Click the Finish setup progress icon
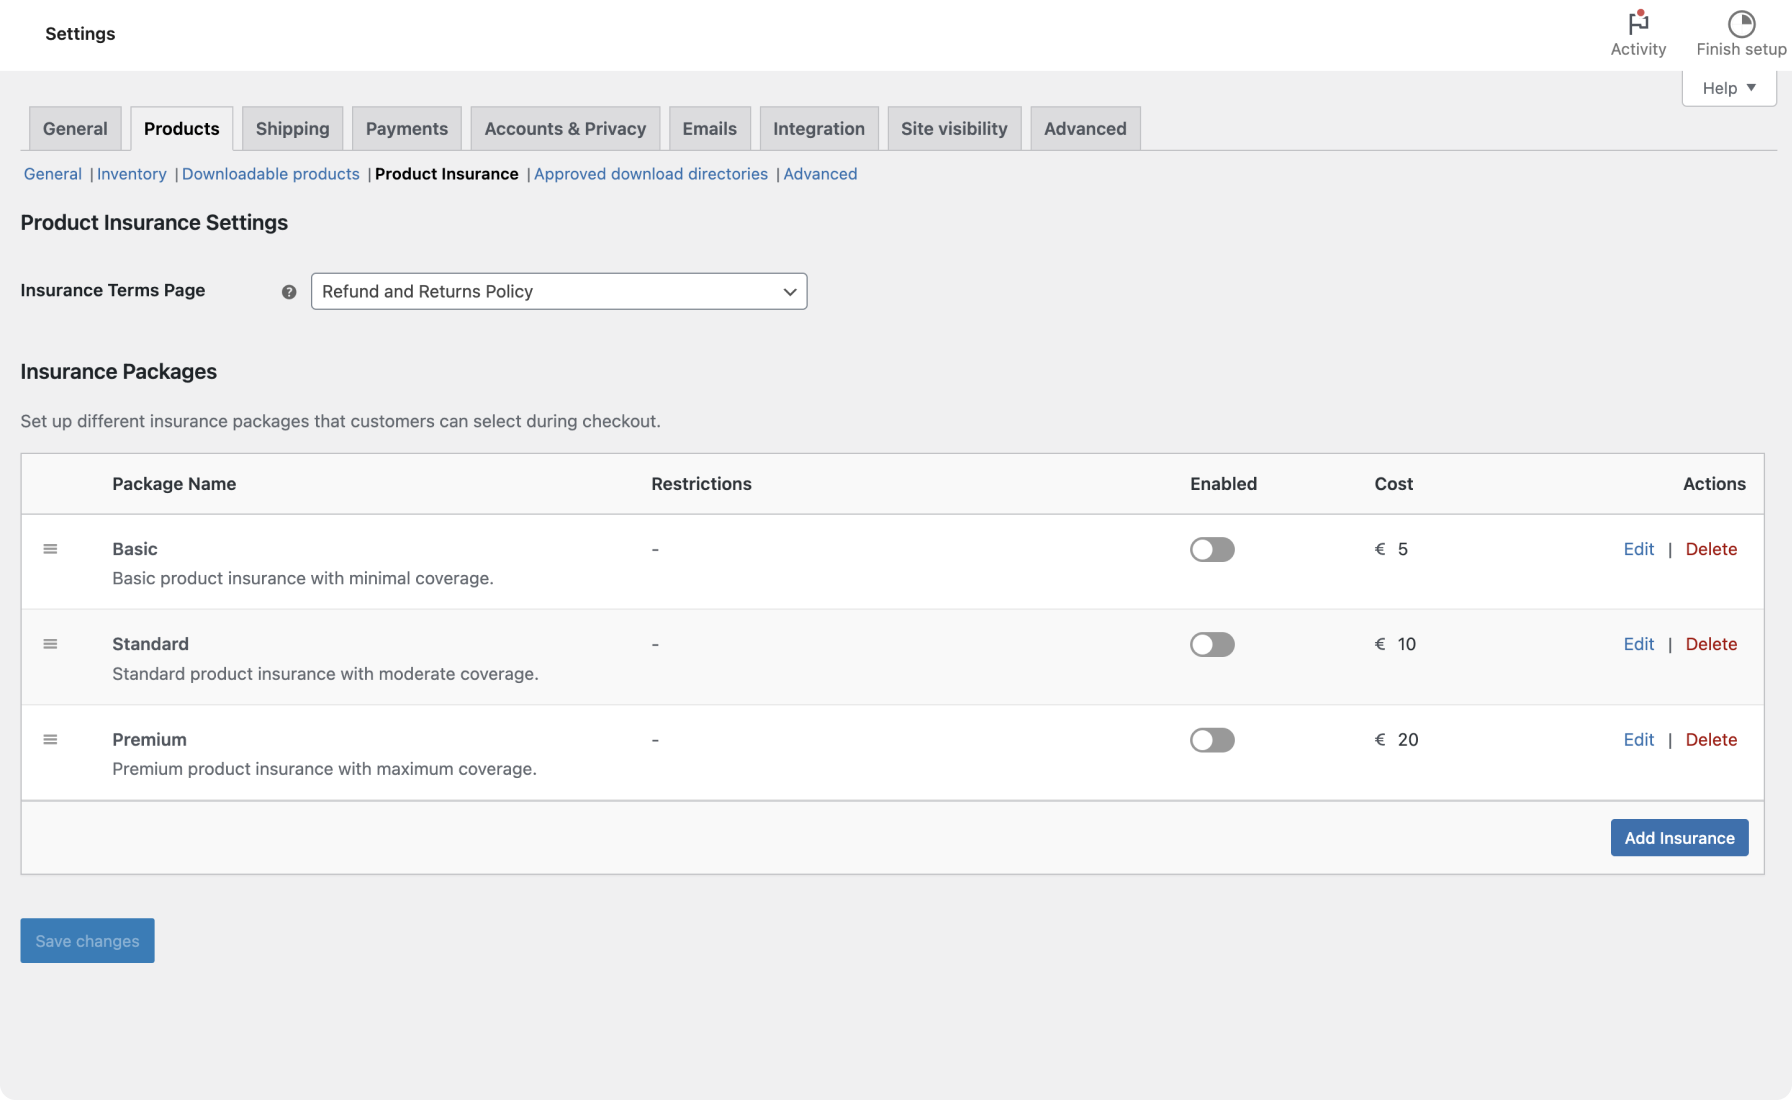1792x1100 pixels. click(1741, 22)
